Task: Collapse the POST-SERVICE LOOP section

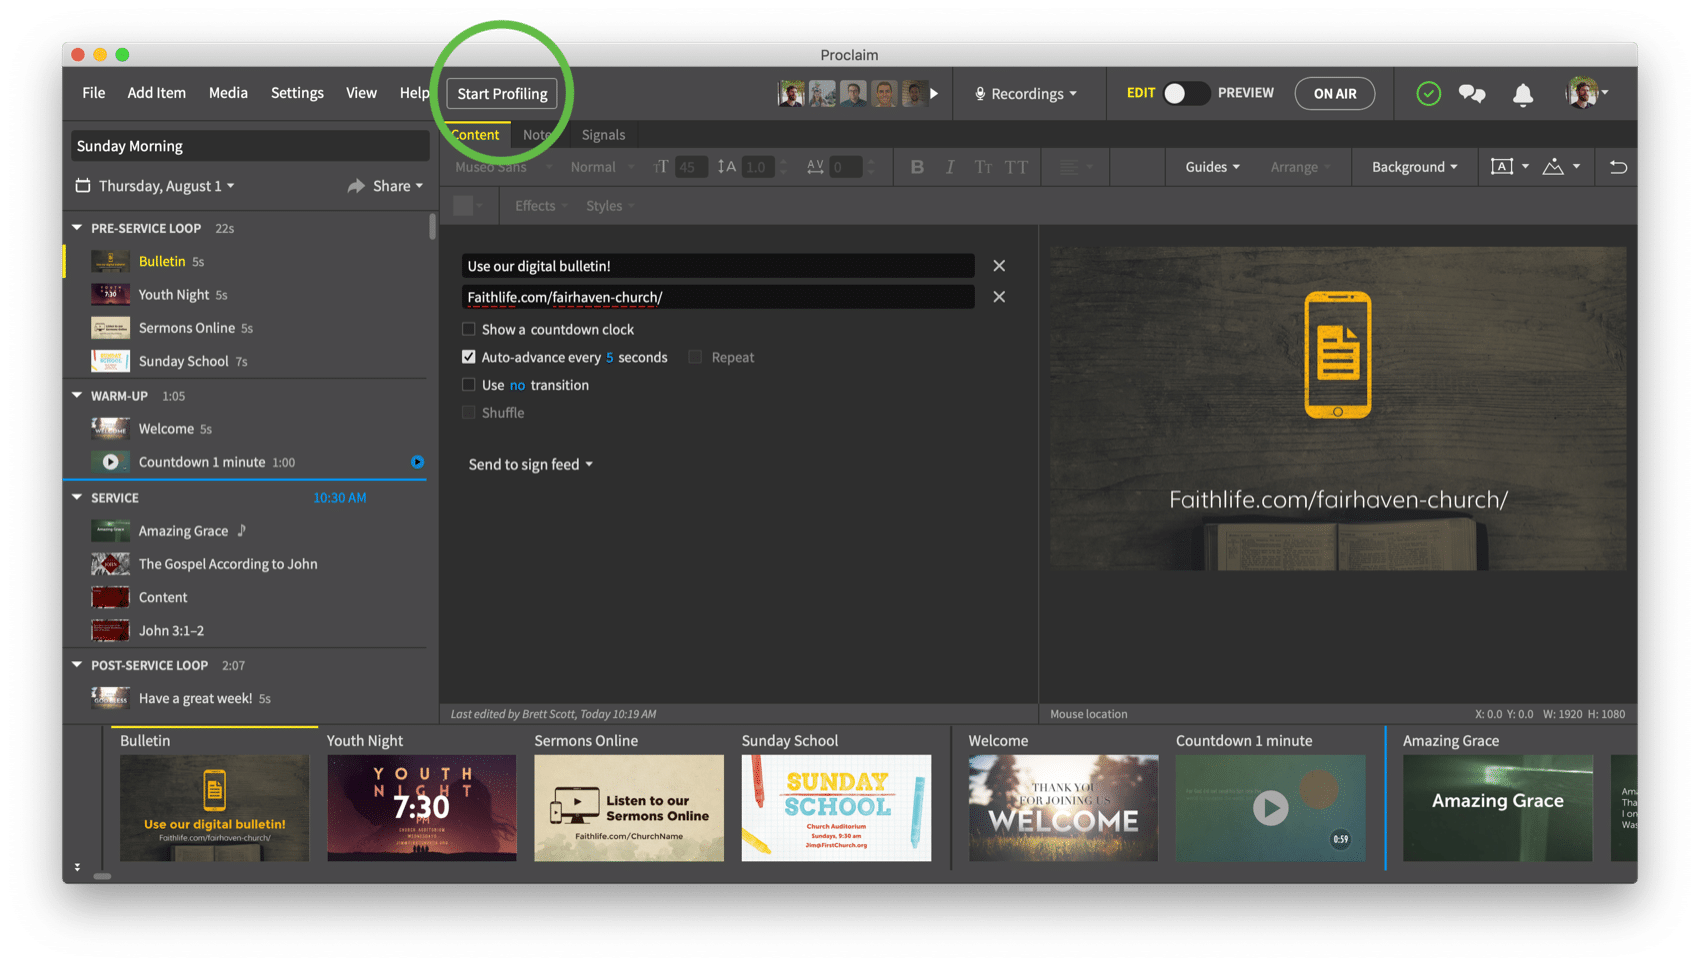Action: click(77, 665)
